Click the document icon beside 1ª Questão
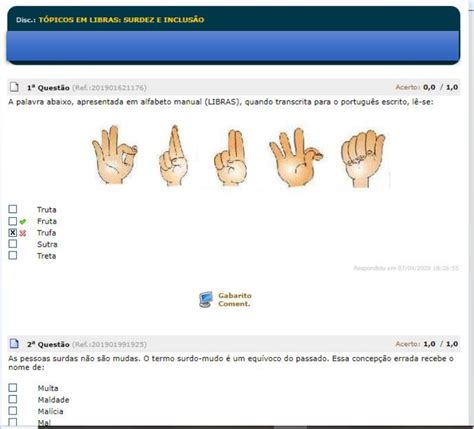Image resolution: width=474 pixels, height=429 pixels. click(x=14, y=87)
